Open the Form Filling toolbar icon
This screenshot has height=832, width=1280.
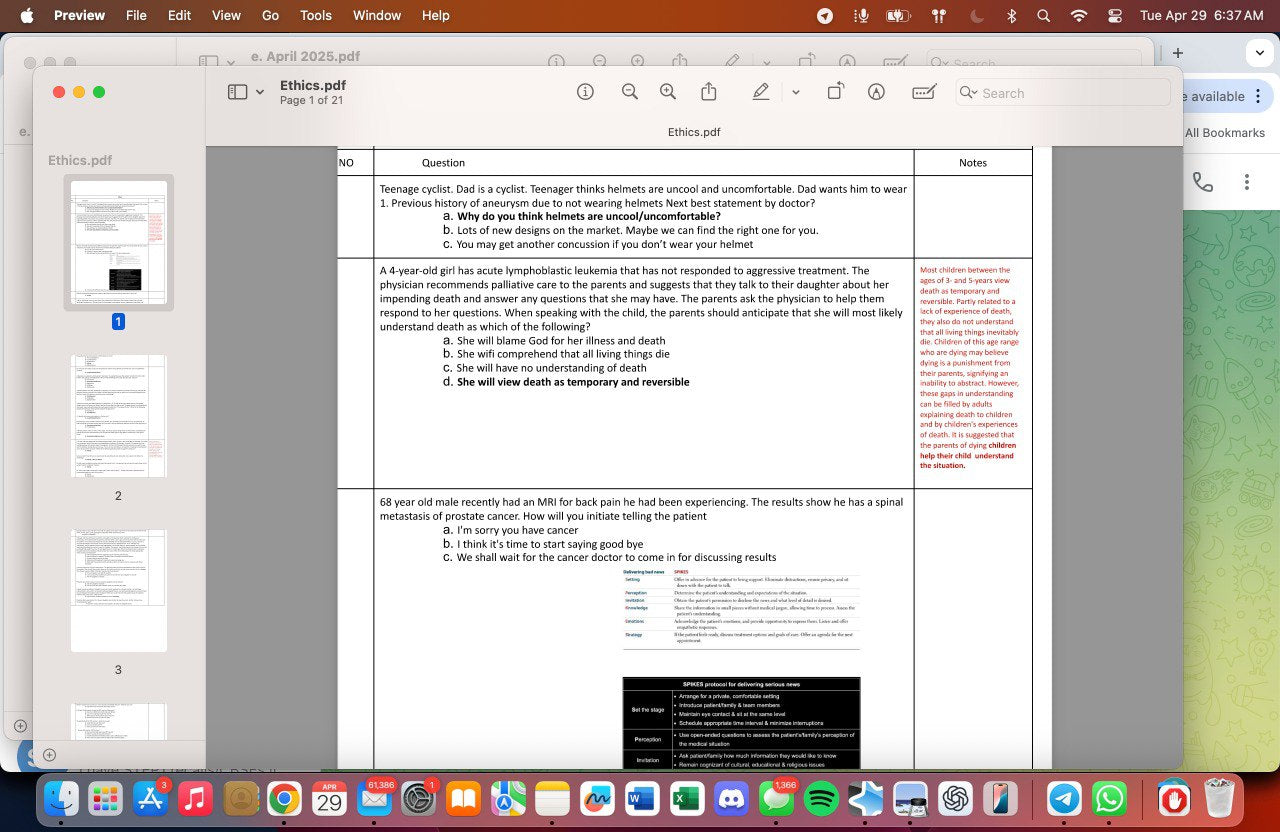pyautogui.click(x=924, y=92)
